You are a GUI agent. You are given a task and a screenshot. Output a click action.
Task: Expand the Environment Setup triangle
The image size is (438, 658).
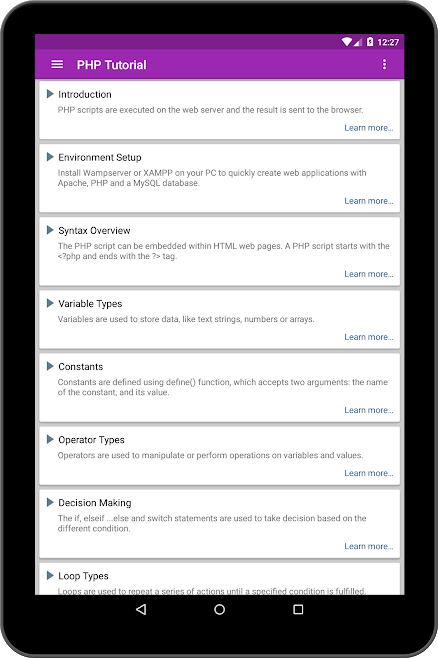tap(50, 157)
